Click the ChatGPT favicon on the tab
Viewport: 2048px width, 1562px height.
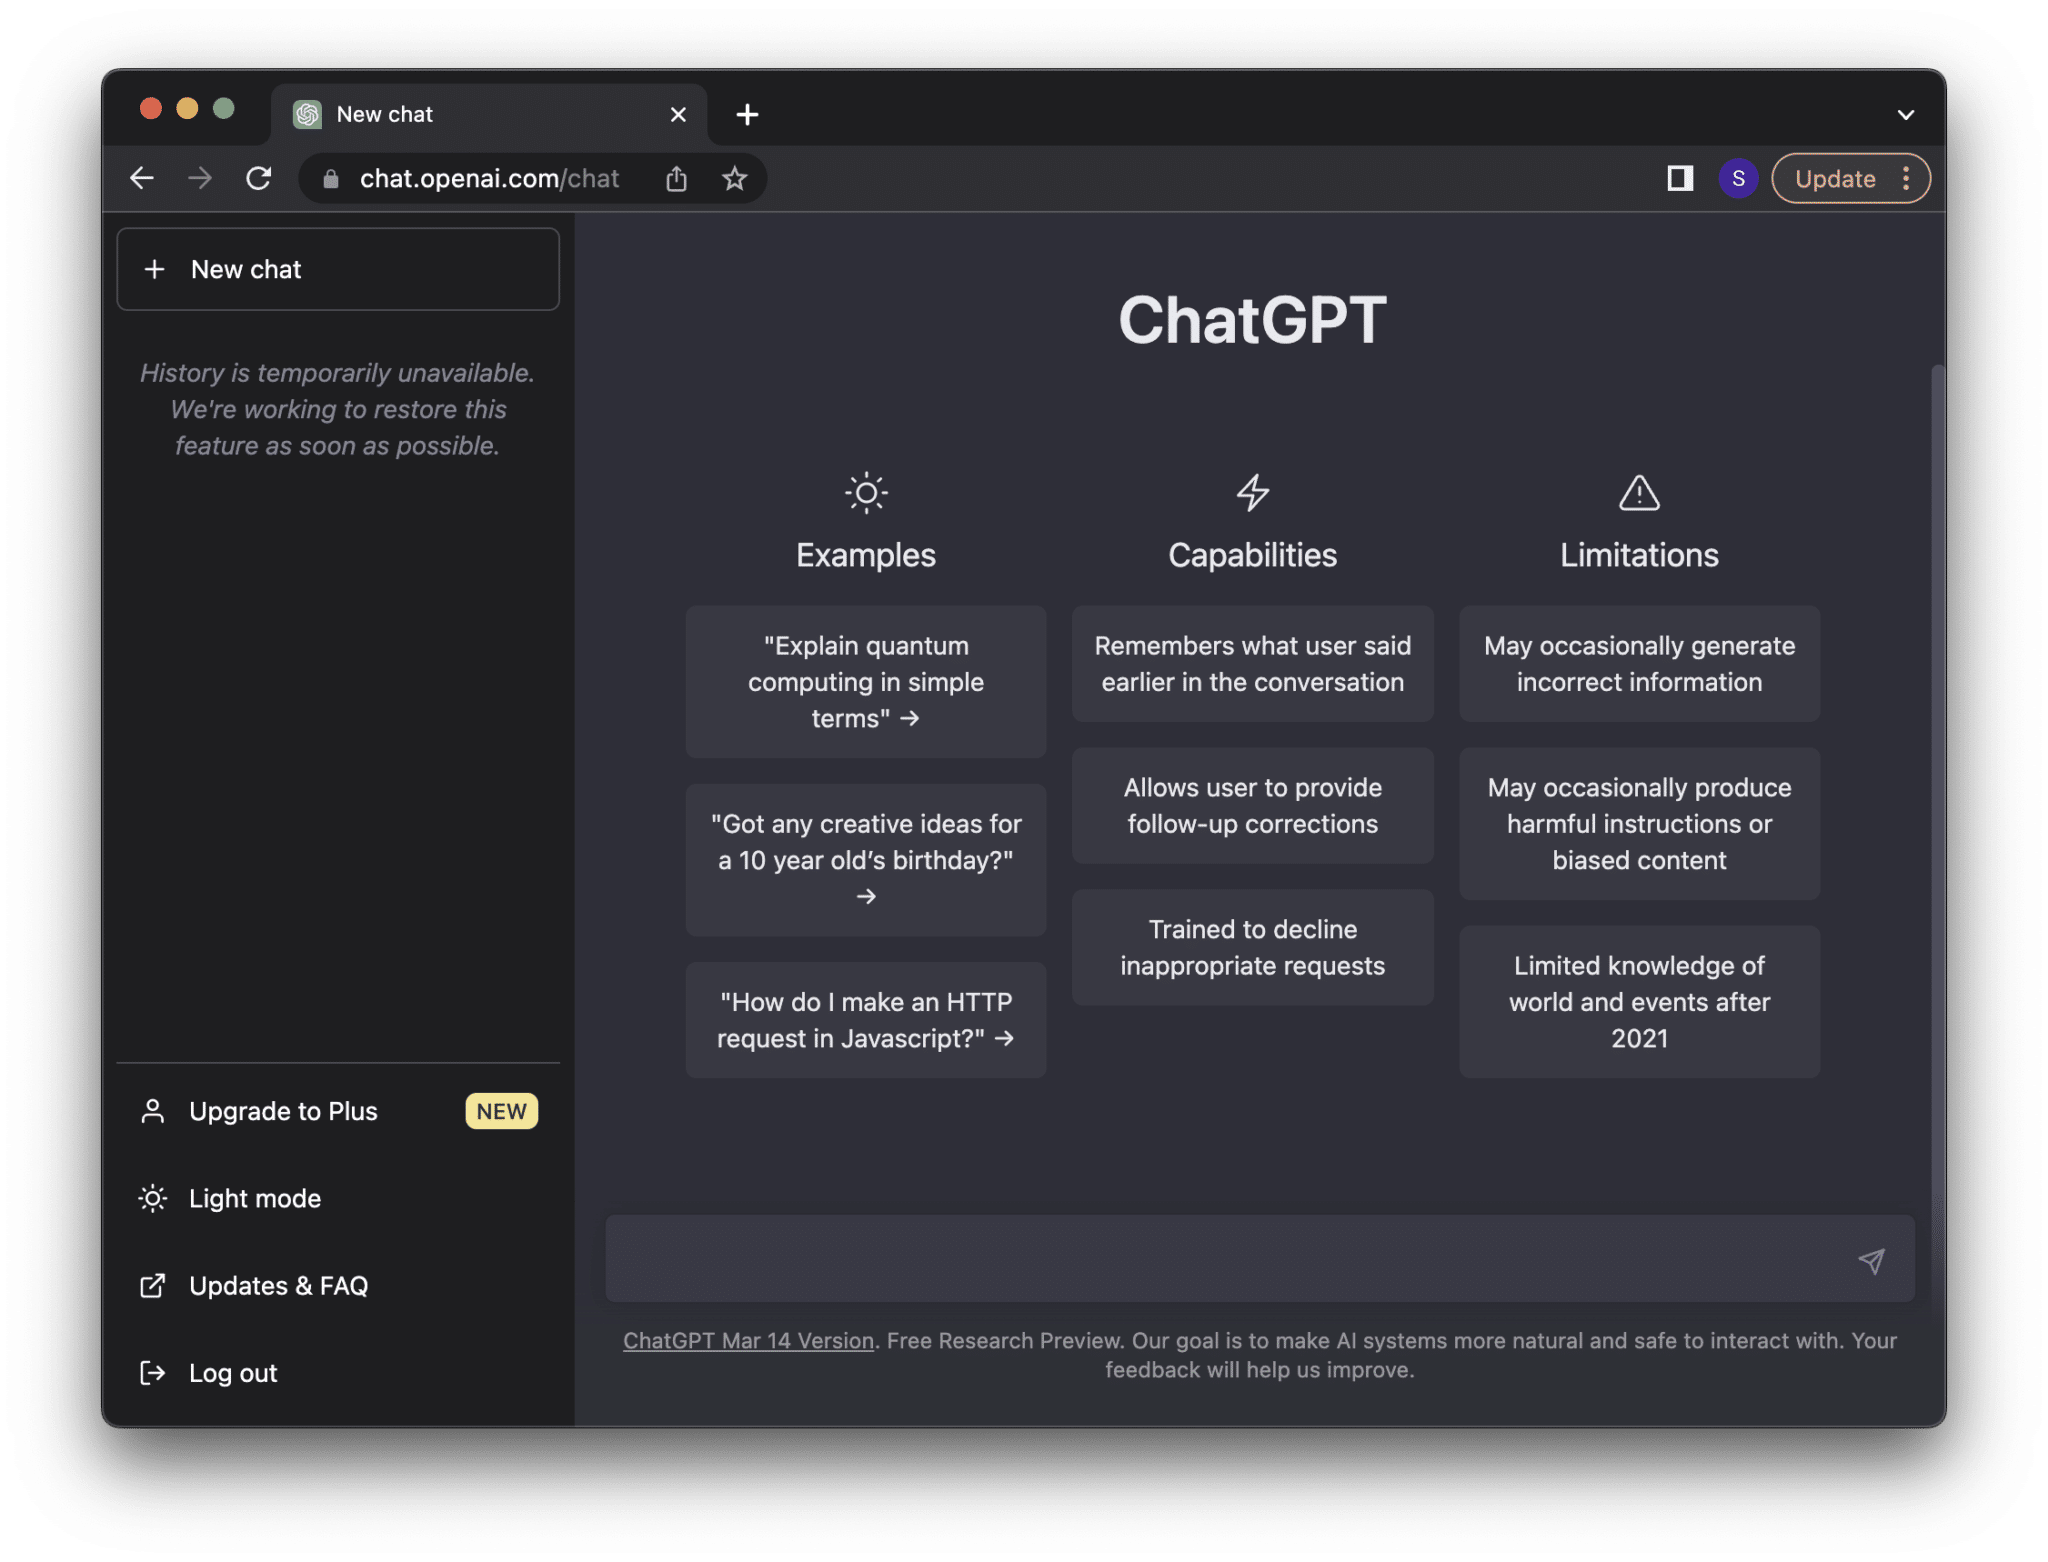(308, 114)
